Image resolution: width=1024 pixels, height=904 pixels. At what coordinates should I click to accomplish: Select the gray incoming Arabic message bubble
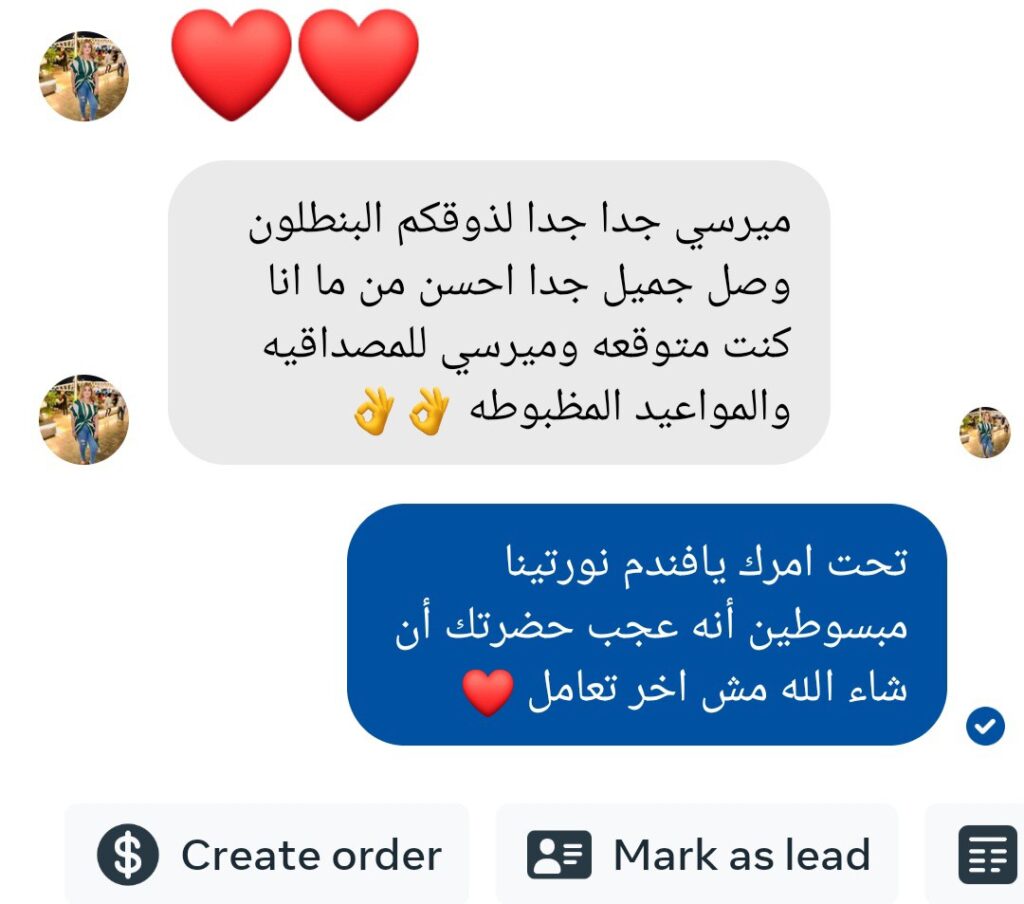pos(499,312)
